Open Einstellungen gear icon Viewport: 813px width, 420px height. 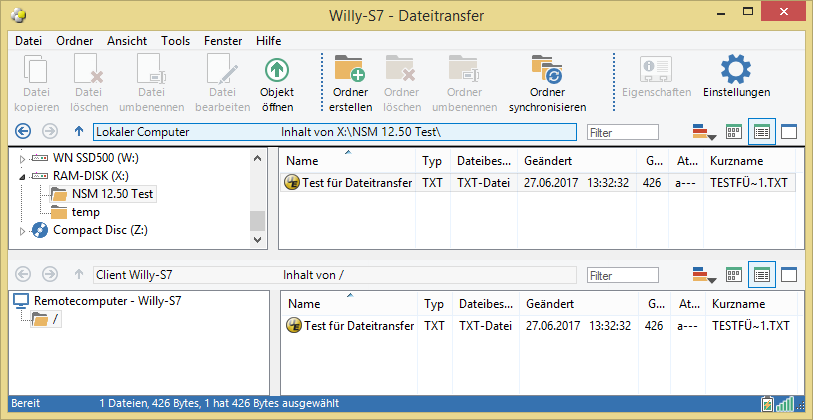click(736, 71)
